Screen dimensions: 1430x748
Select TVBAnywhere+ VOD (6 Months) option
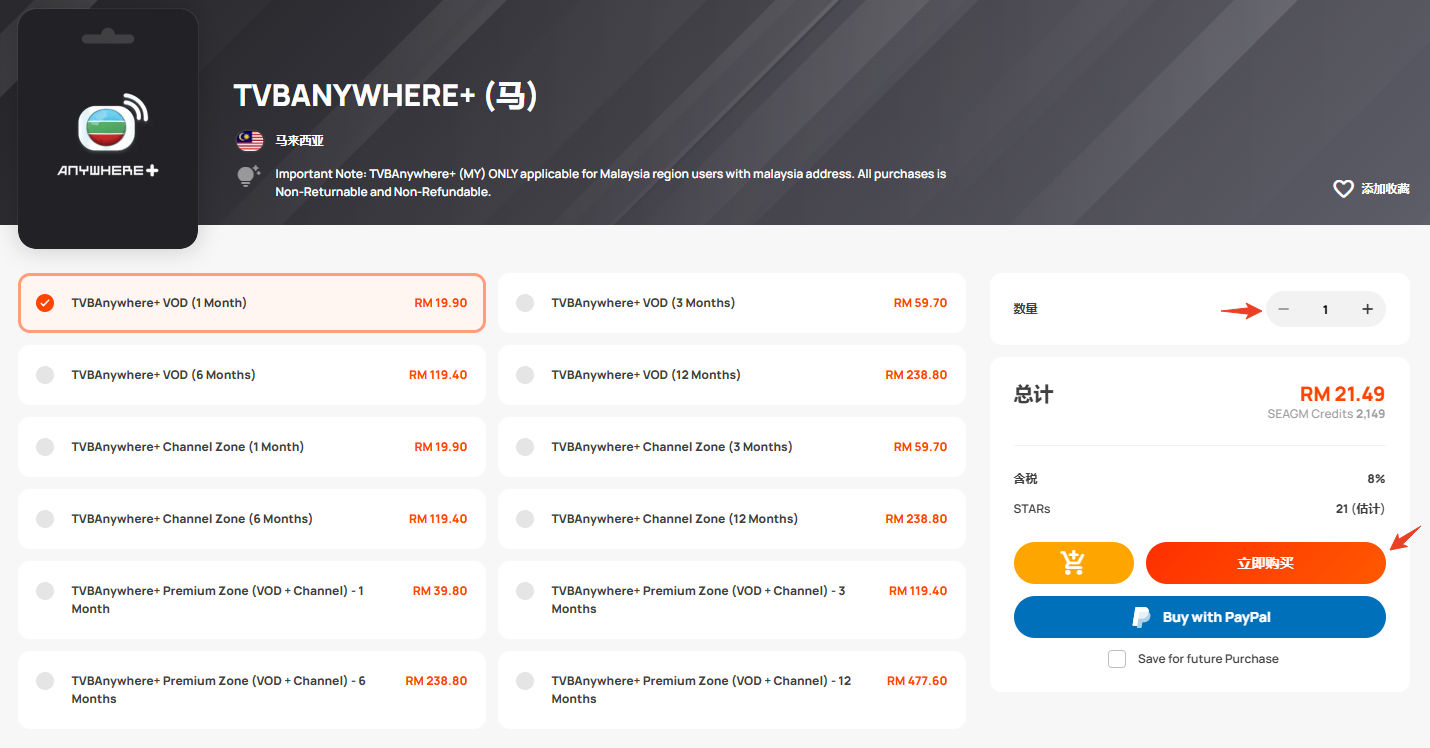tap(252, 375)
